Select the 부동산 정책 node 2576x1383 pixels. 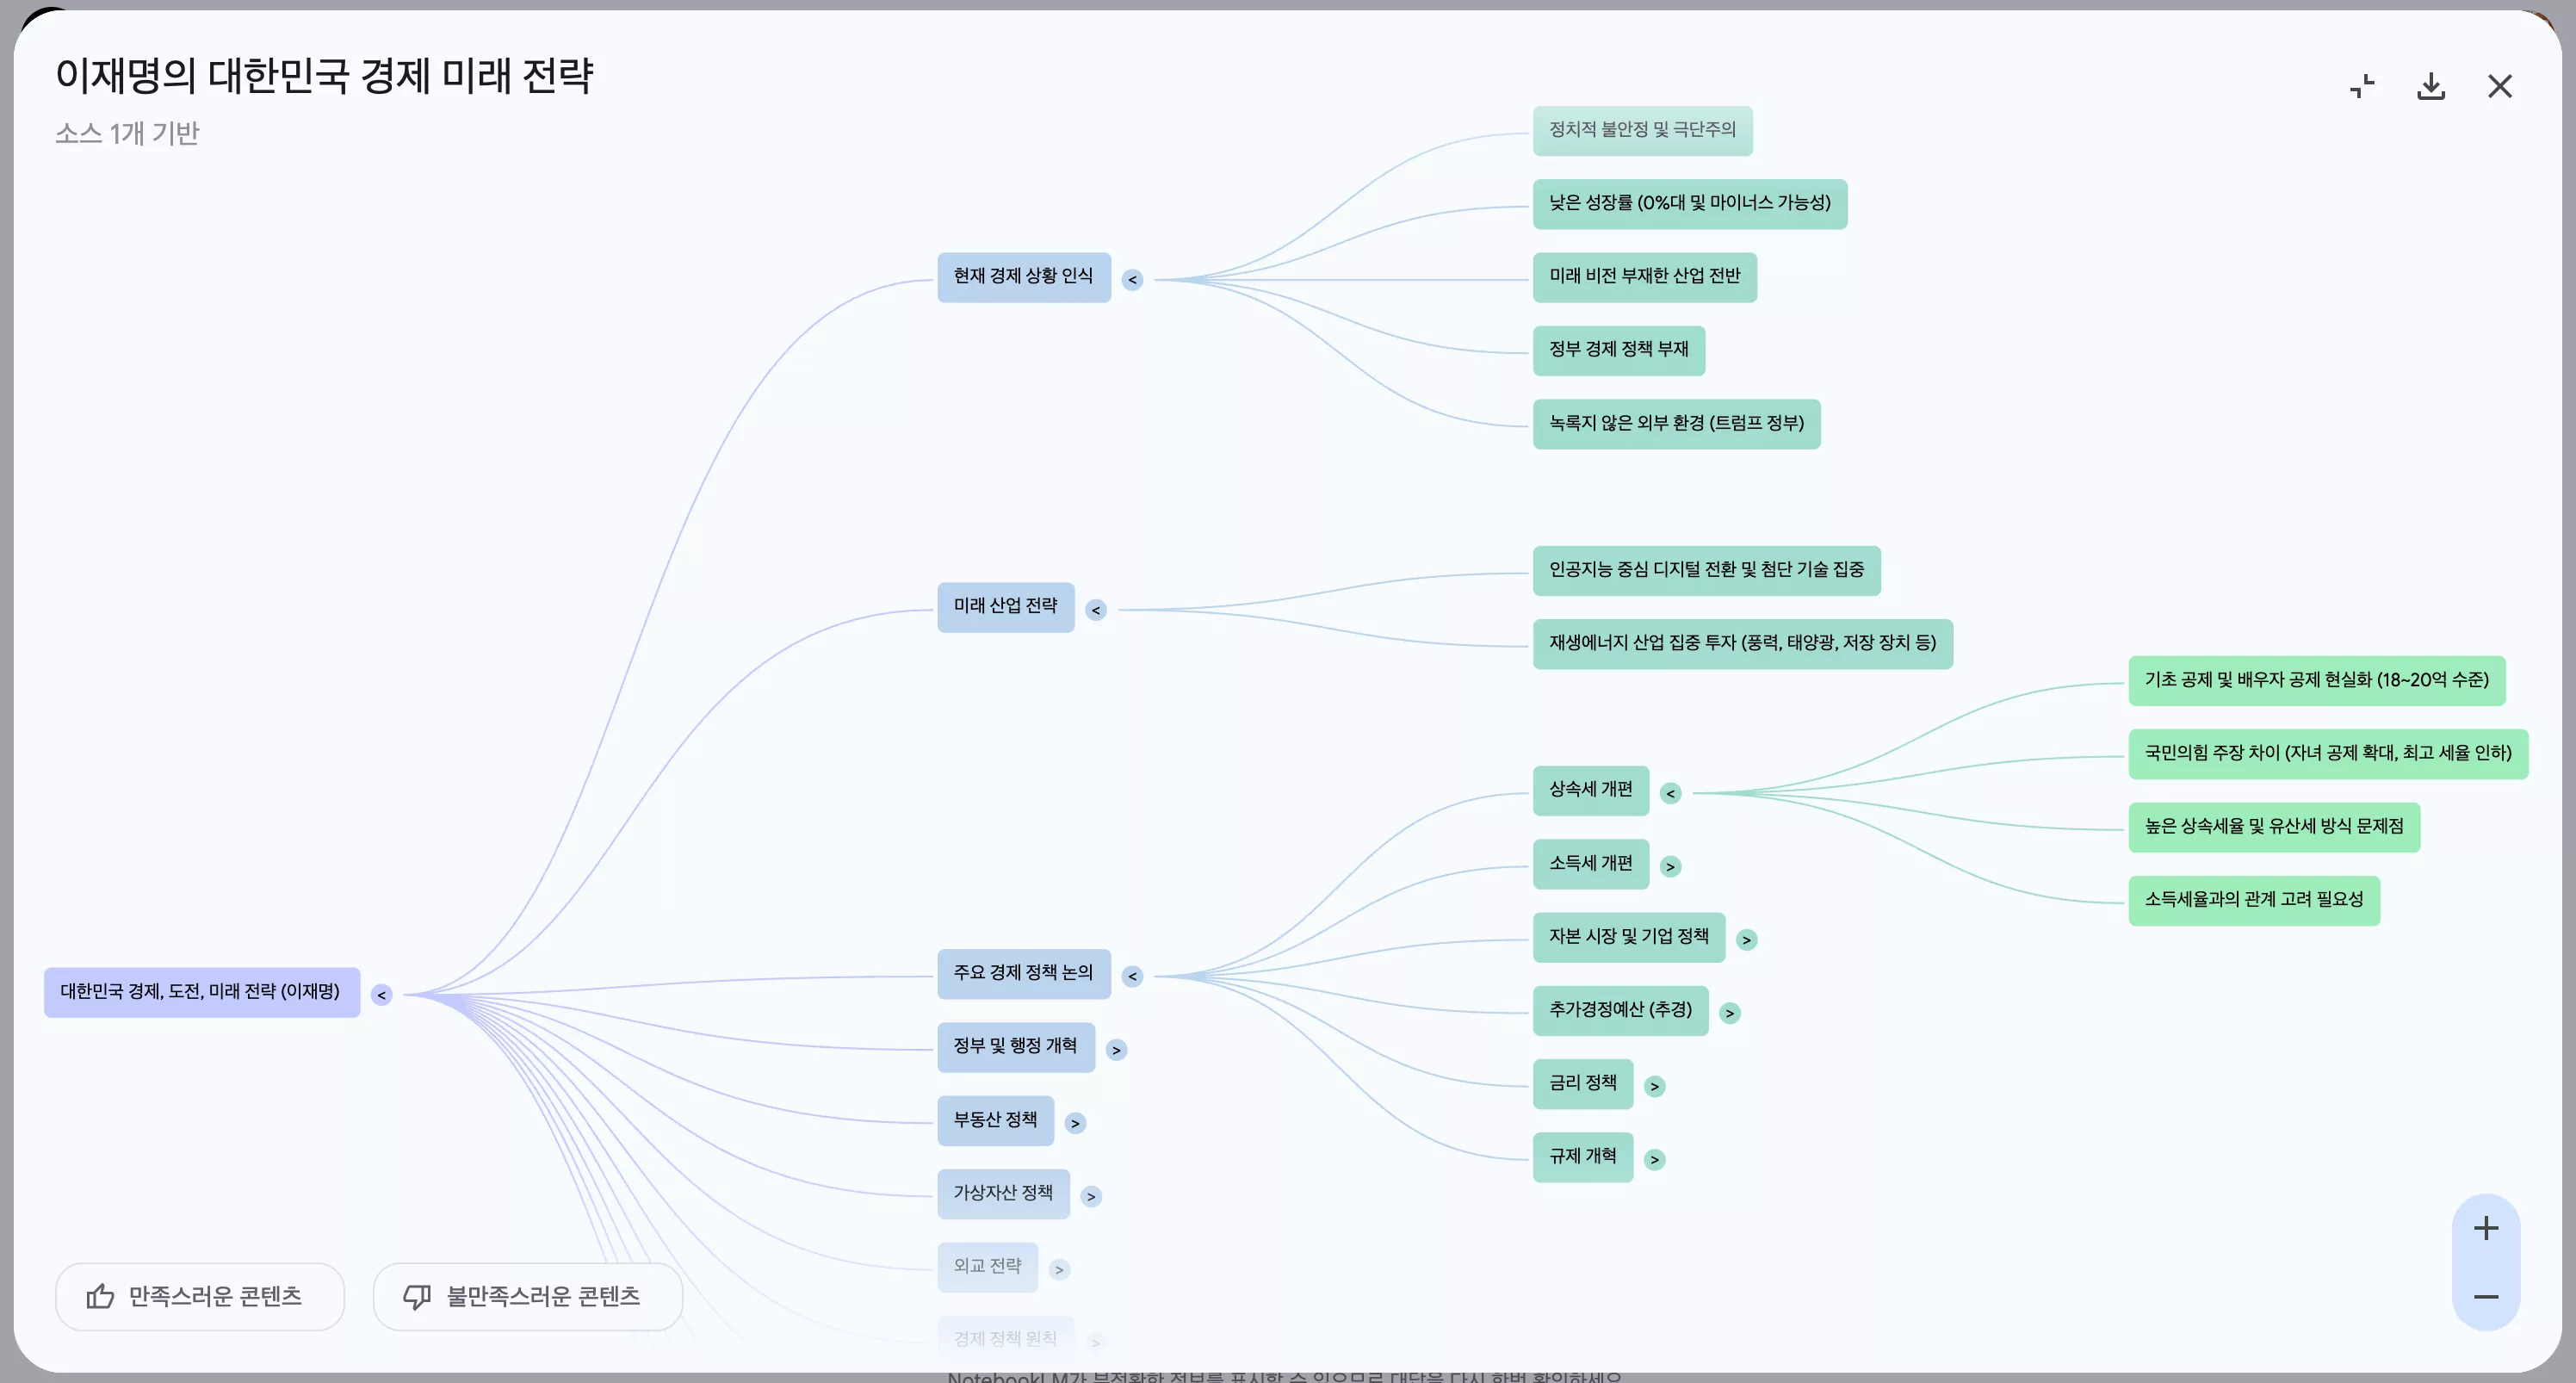(995, 1120)
